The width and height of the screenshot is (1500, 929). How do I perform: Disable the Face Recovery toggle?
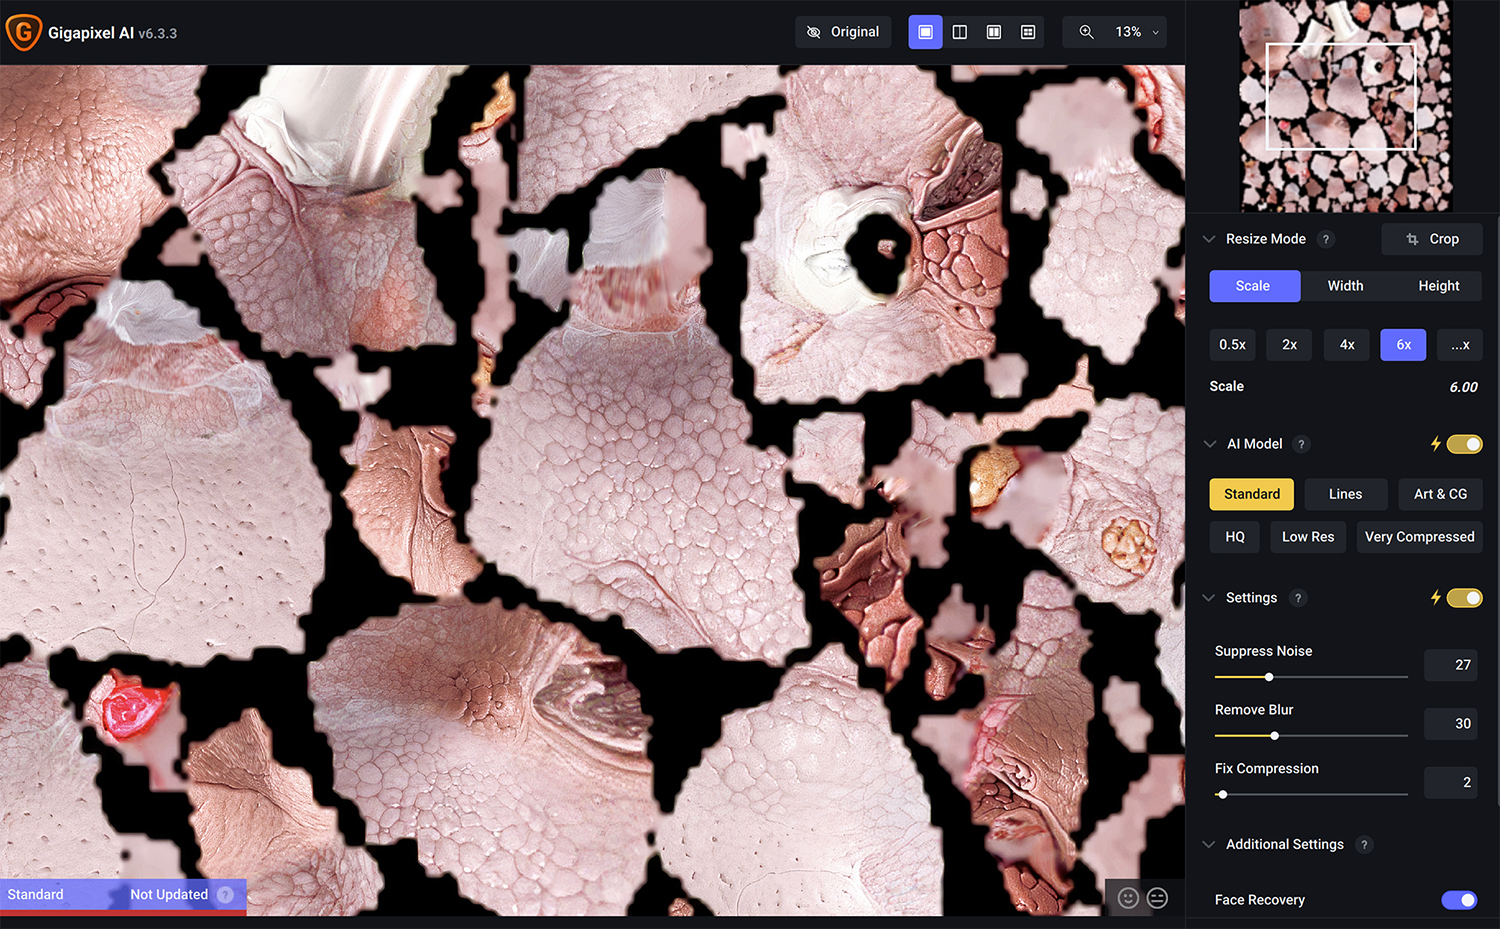click(x=1459, y=900)
